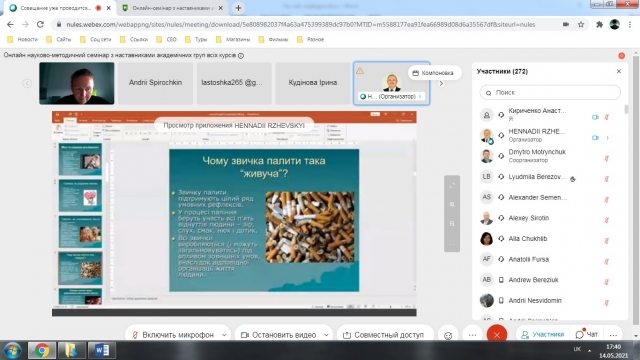Image resolution: width=640 pixels, height=360 pixels.
Task: Switch to the second Онлайн-семінар tab
Action: tap(173, 8)
